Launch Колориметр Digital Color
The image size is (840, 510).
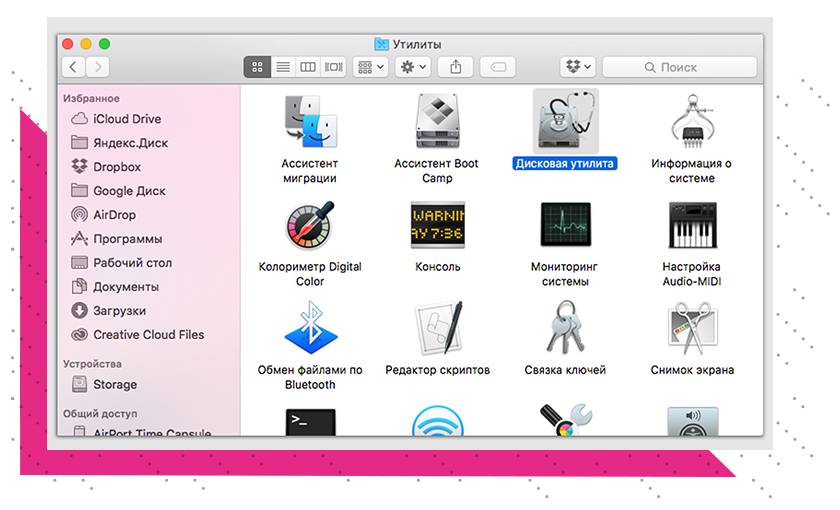[x=310, y=226]
